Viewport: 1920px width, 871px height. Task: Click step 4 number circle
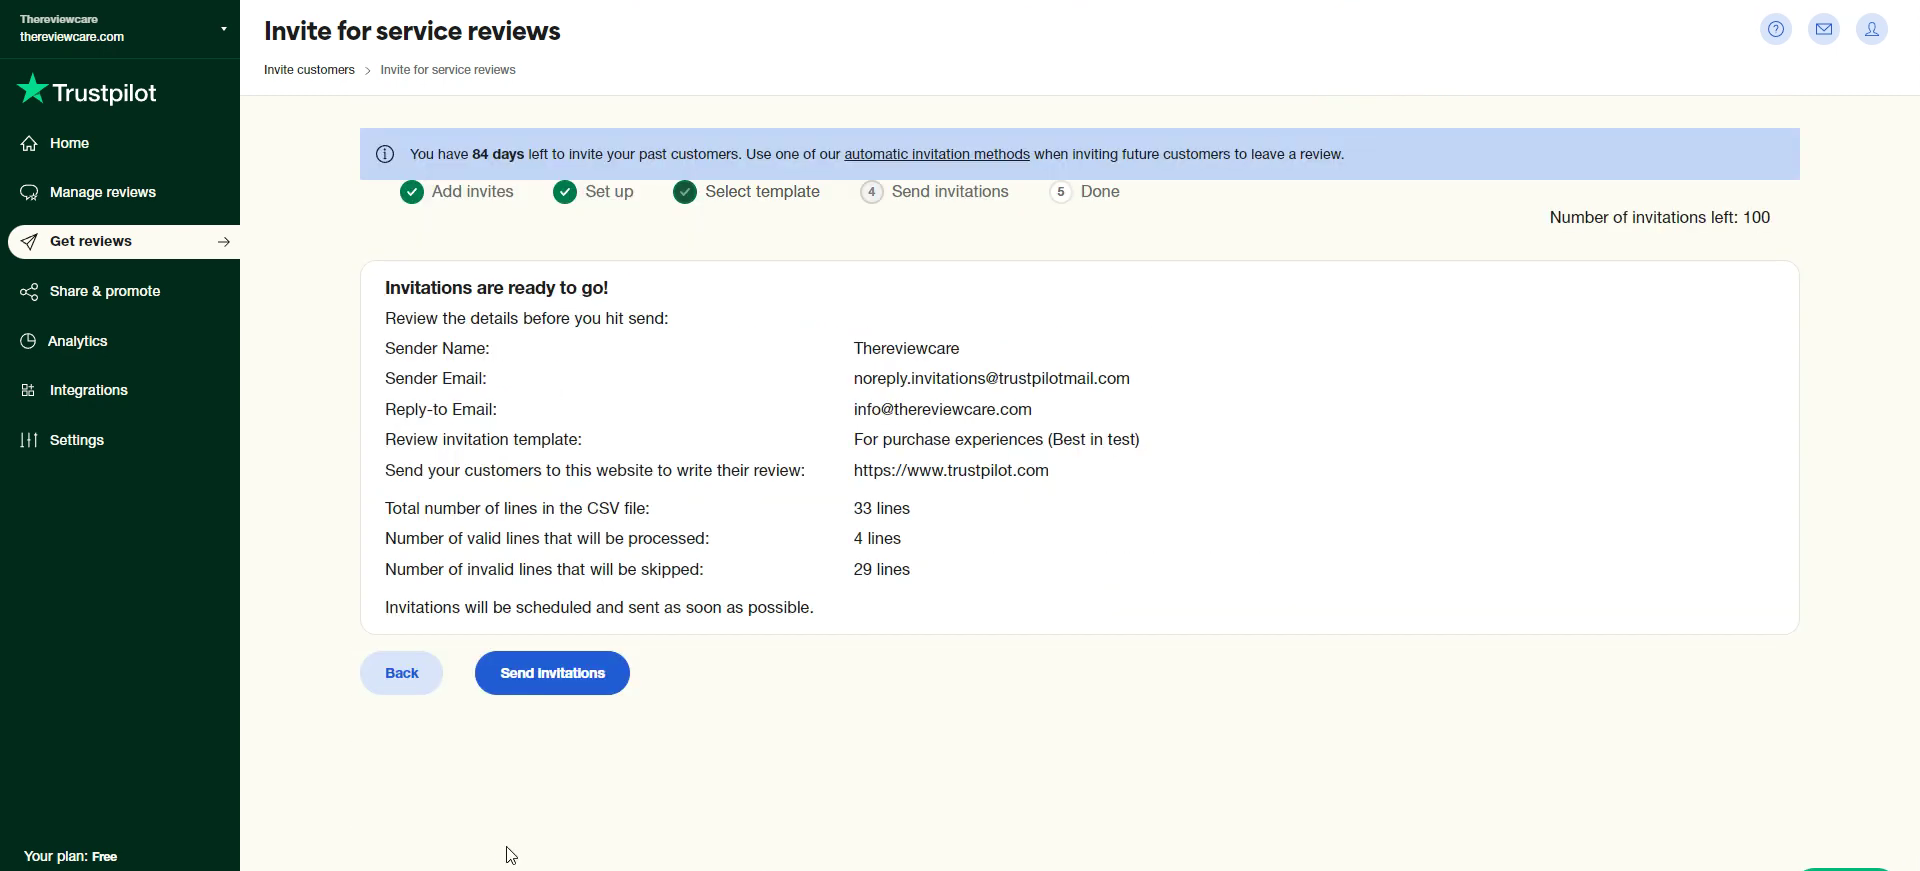pos(872,192)
